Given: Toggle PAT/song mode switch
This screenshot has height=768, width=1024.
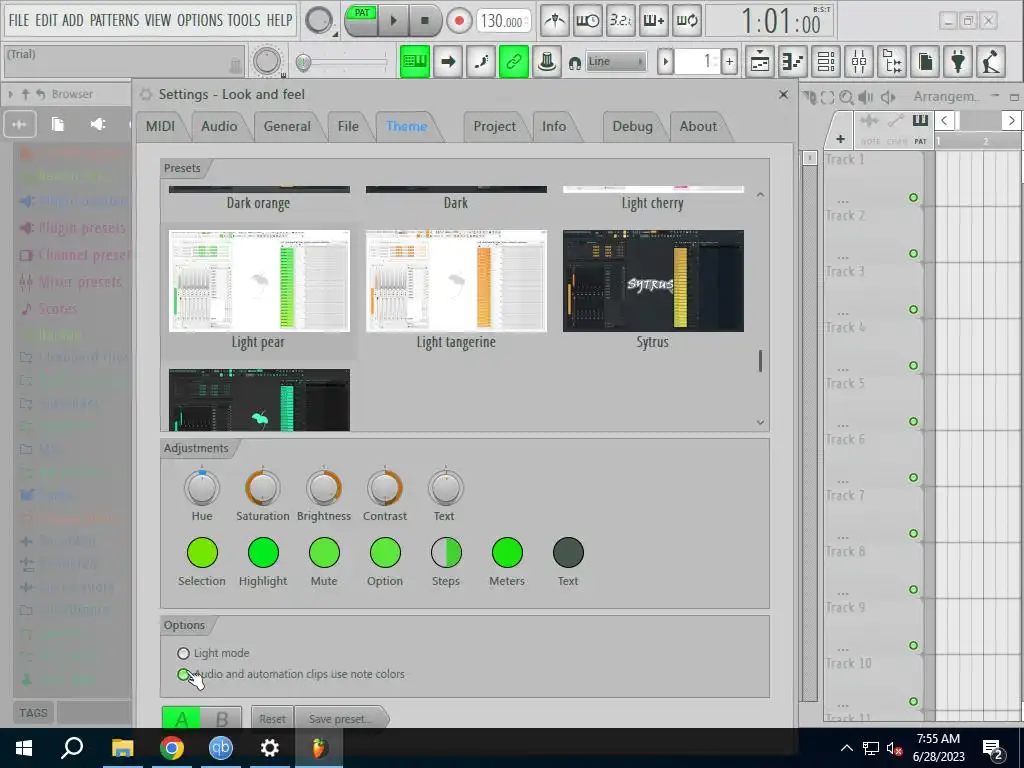Looking at the screenshot, I should [x=362, y=14].
